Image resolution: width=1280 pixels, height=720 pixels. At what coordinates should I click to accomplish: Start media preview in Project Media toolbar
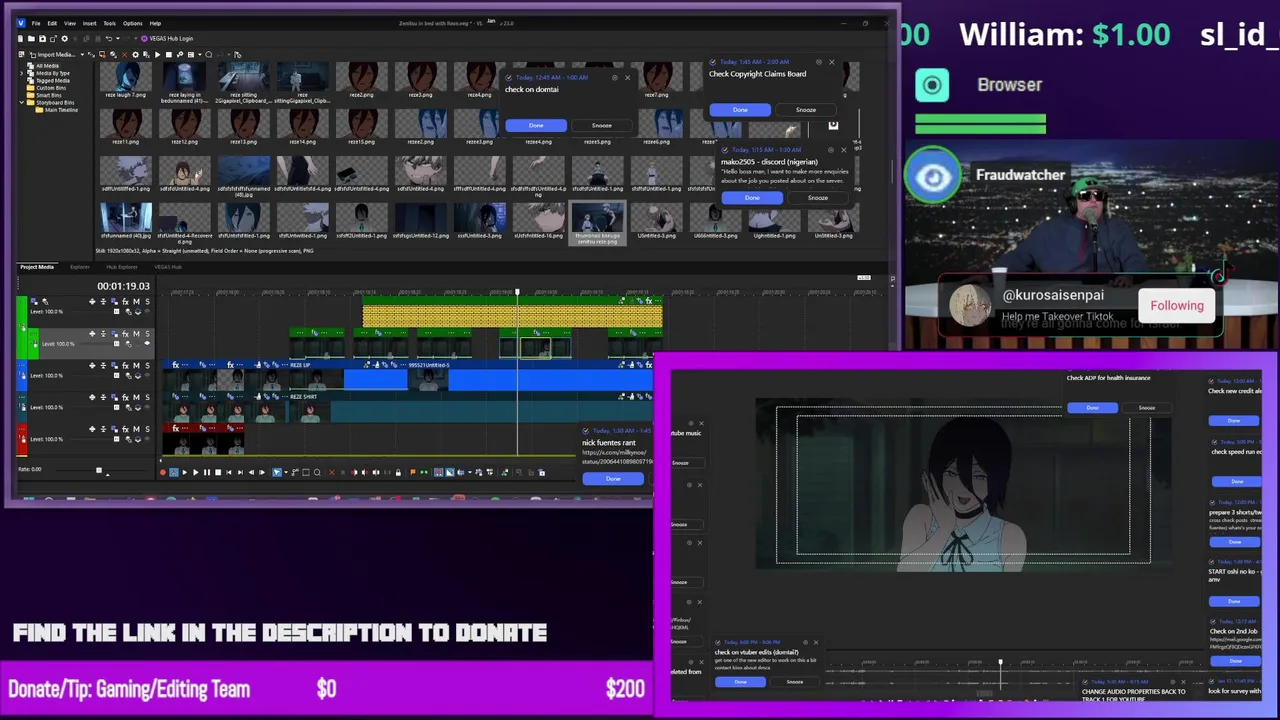pos(157,54)
